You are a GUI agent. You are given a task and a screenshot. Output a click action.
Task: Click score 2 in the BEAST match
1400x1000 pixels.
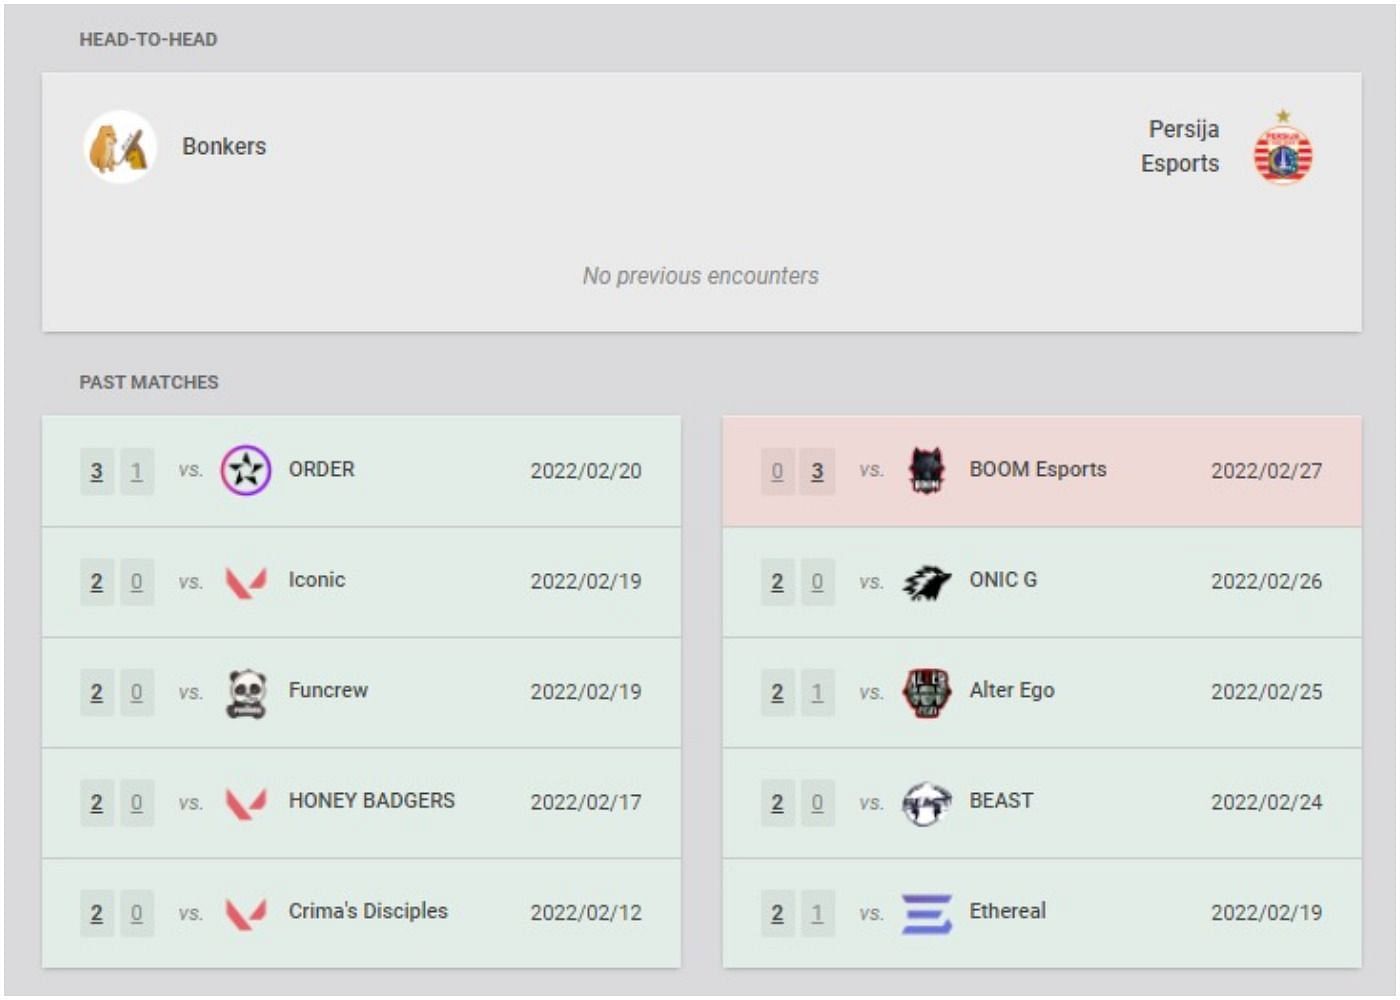(x=777, y=803)
